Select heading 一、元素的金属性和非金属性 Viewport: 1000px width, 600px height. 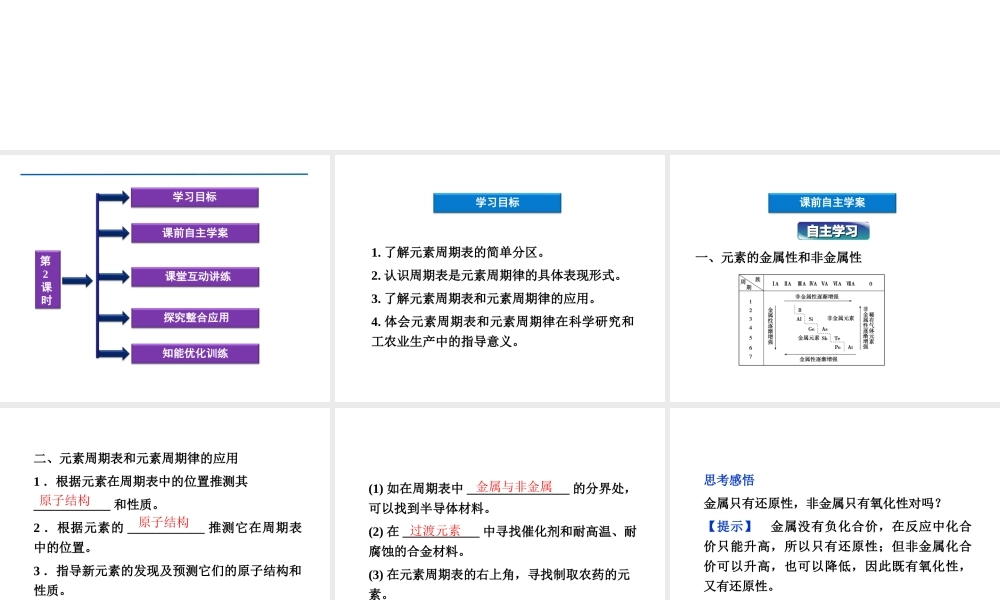point(779,258)
